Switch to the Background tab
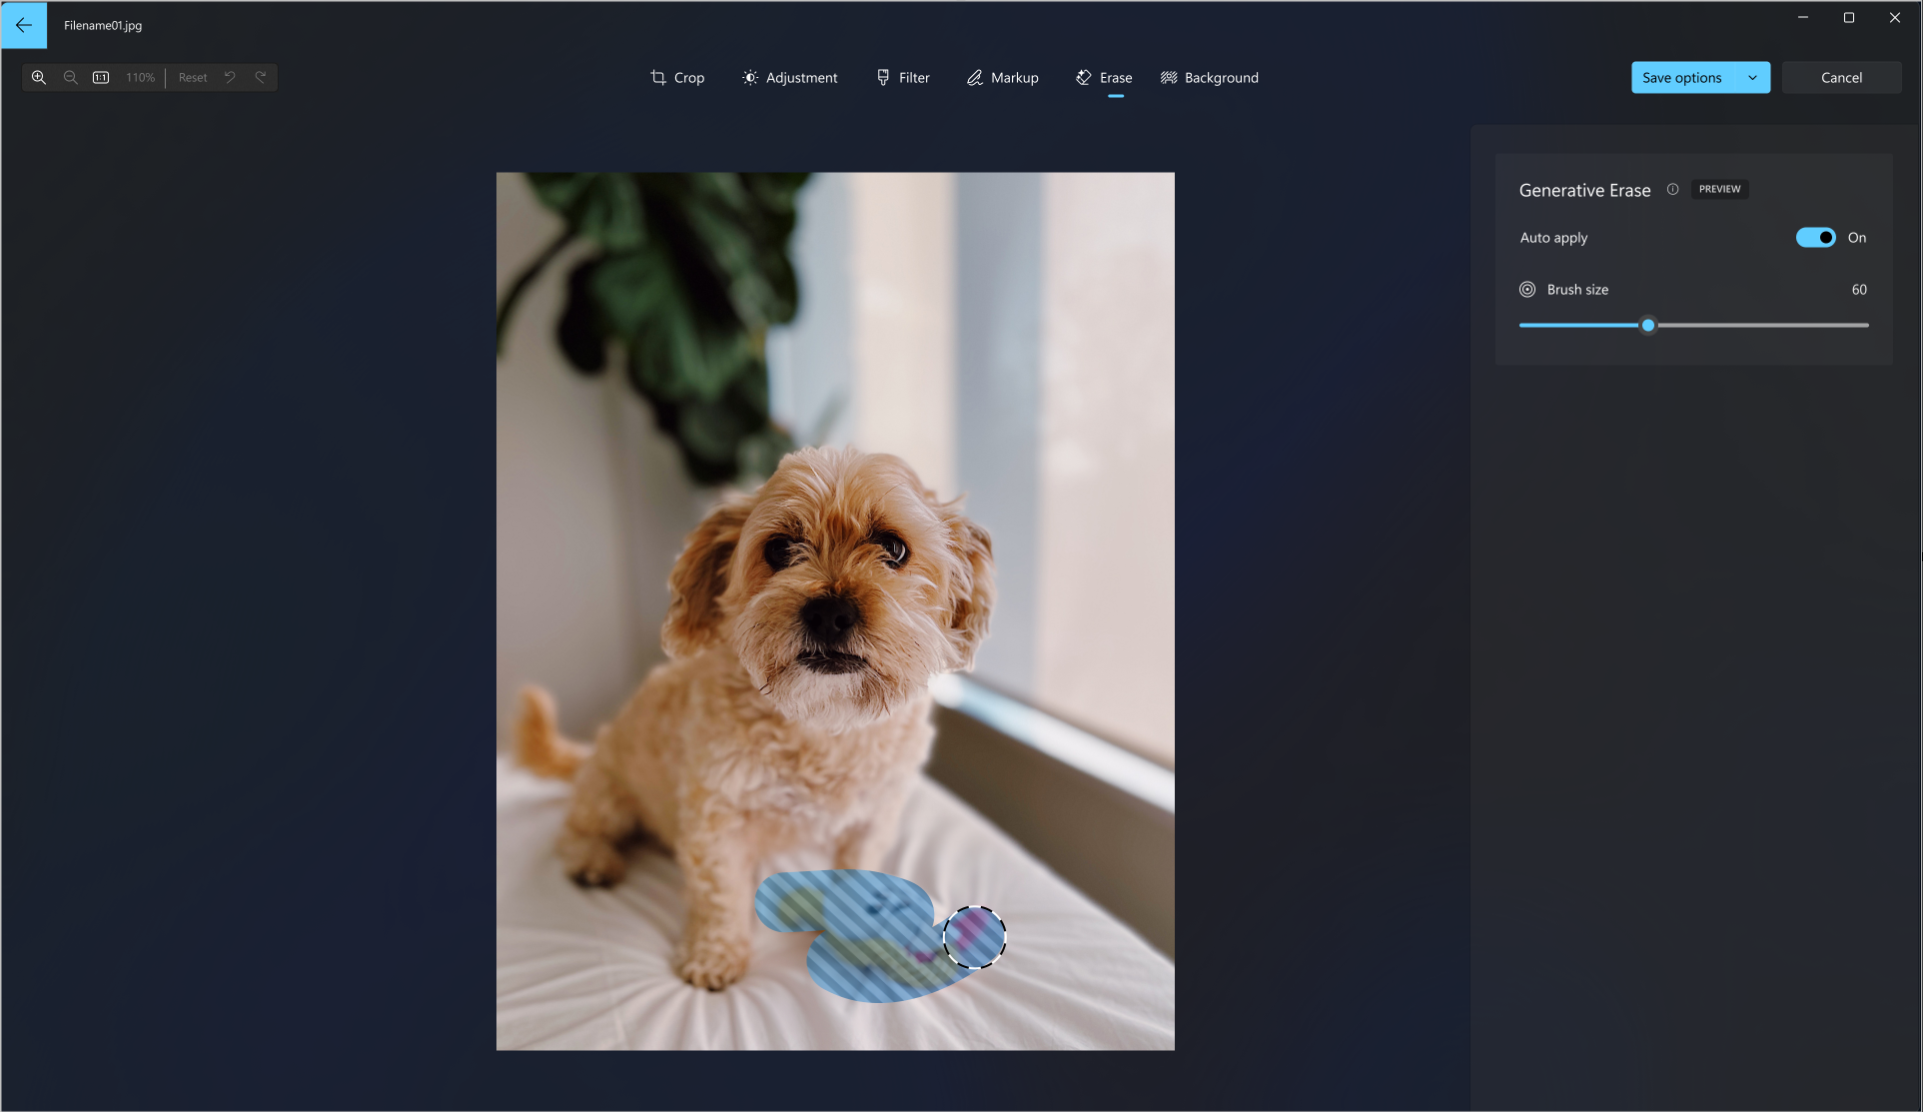1923x1112 pixels. [1208, 77]
